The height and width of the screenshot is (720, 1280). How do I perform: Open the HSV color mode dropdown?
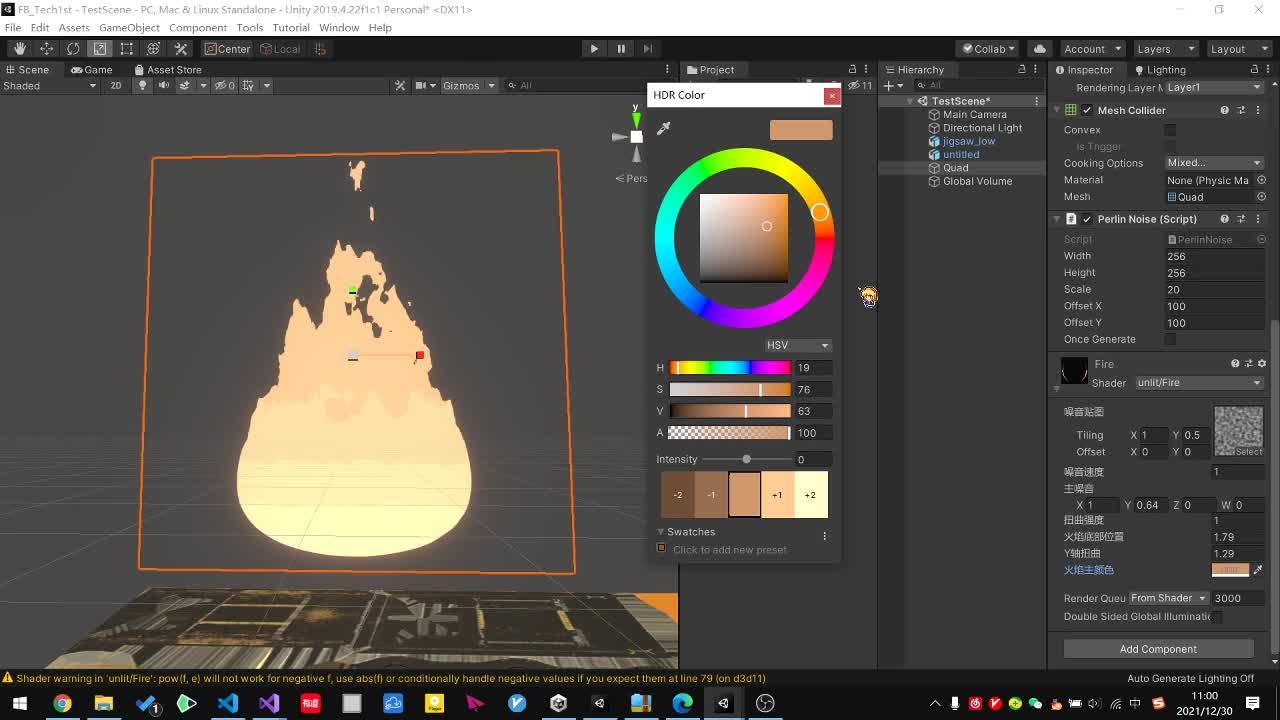[797, 345]
